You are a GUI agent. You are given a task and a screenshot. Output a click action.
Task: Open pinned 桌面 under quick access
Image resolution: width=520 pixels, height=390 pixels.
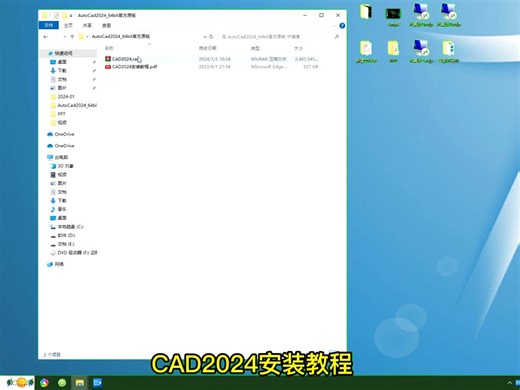pos(62,62)
